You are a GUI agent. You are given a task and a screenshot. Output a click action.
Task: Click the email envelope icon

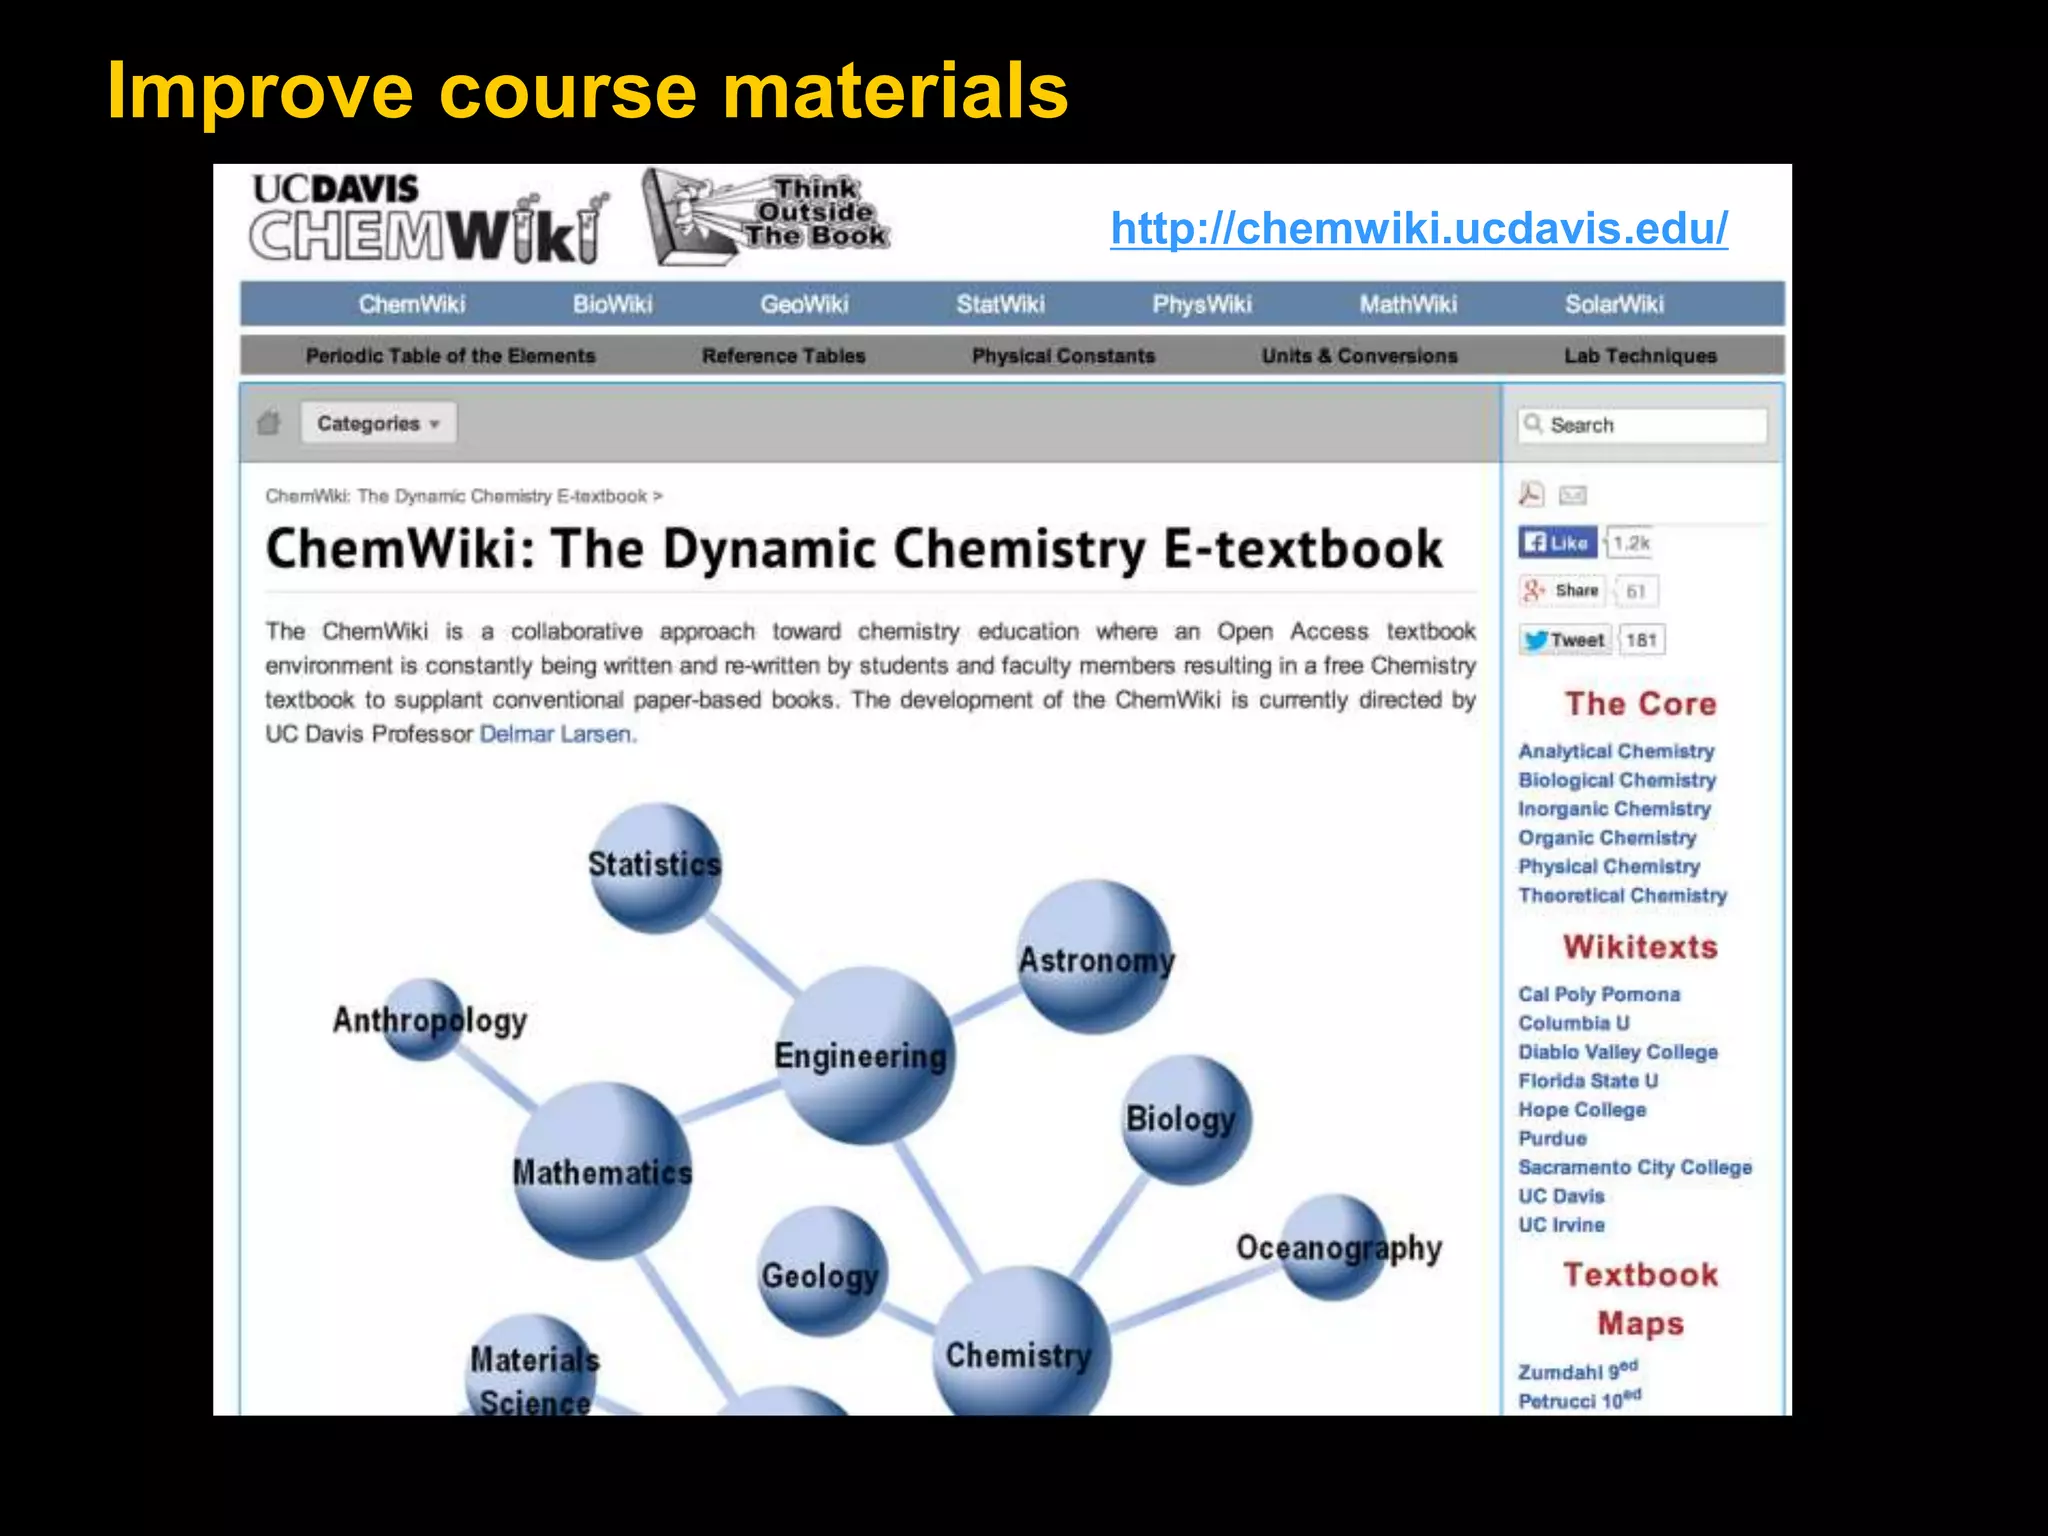pyautogui.click(x=1573, y=494)
